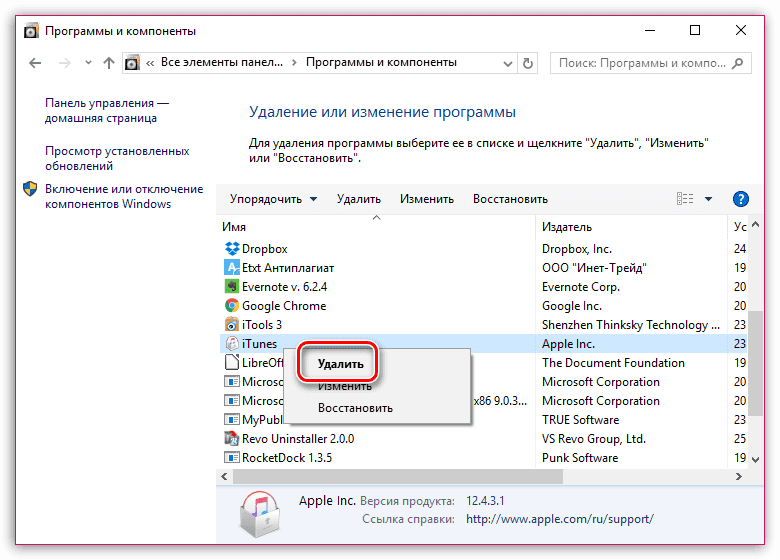This screenshot has height=560, width=780.
Task: Open the blue help icon
Action: coord(741,199)
